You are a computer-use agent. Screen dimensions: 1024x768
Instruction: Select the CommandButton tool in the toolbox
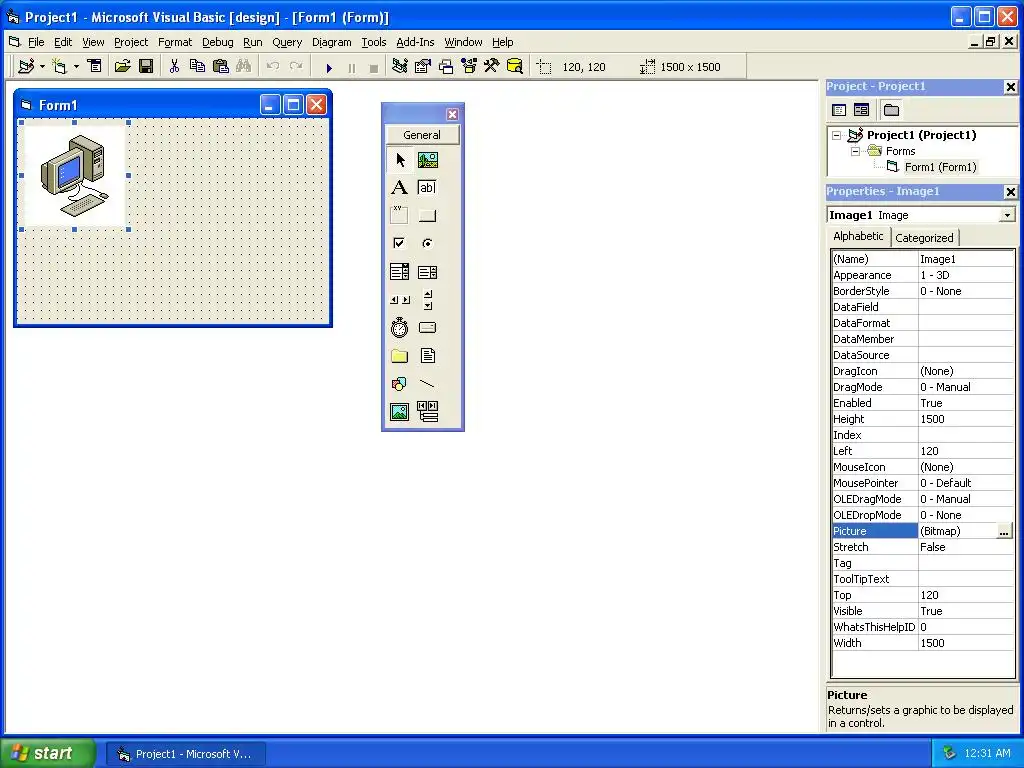coord(428,216)
